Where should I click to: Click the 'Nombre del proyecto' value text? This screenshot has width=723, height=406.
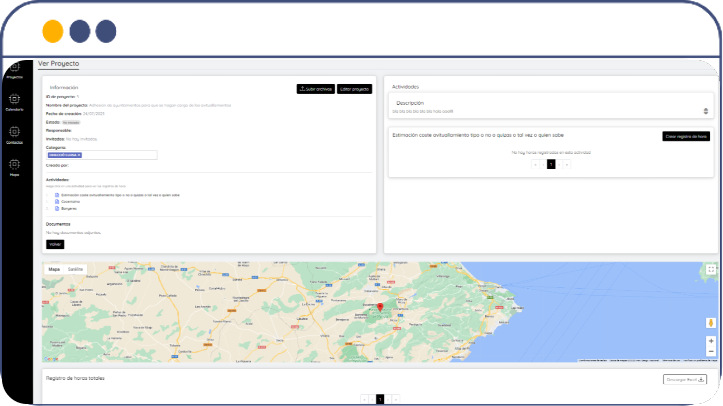coord(160,106)
